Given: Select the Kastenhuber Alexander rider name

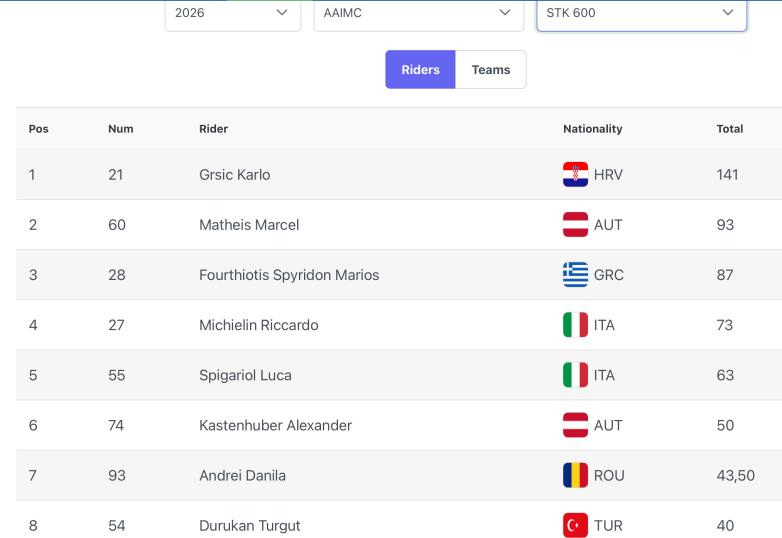Looking at the screenshot, I should [275, 425].
